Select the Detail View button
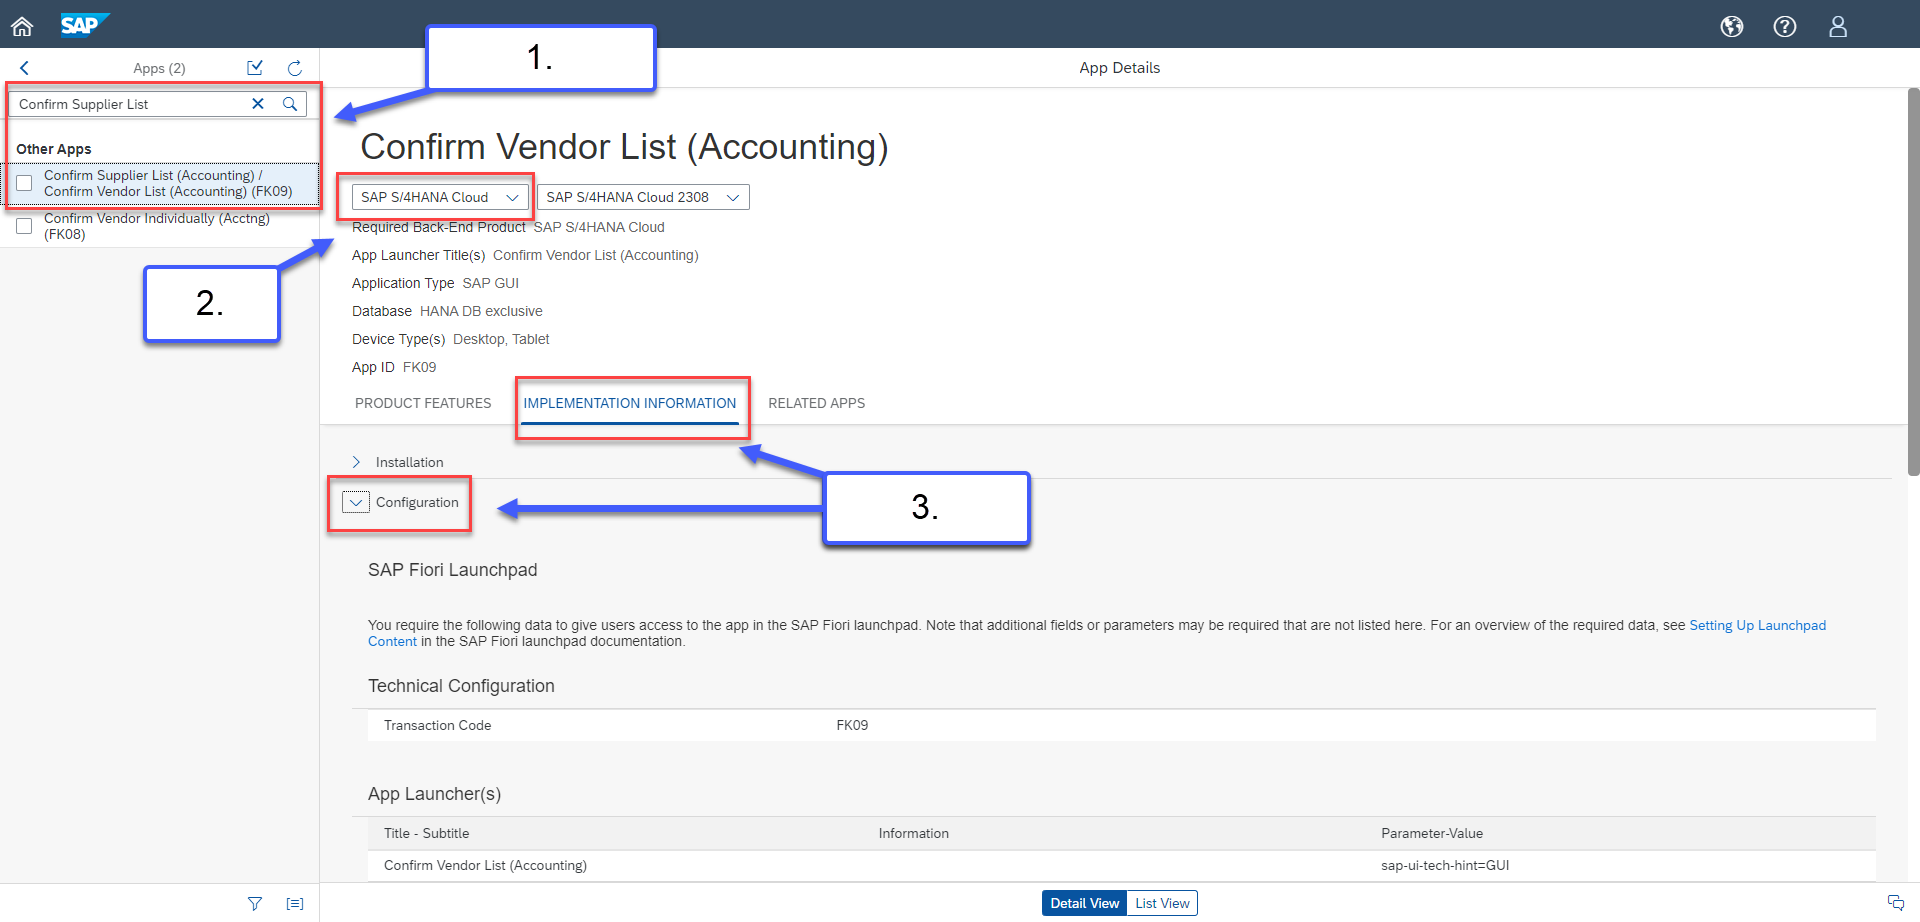The image size is (1920, 922). pos(1084,903)
